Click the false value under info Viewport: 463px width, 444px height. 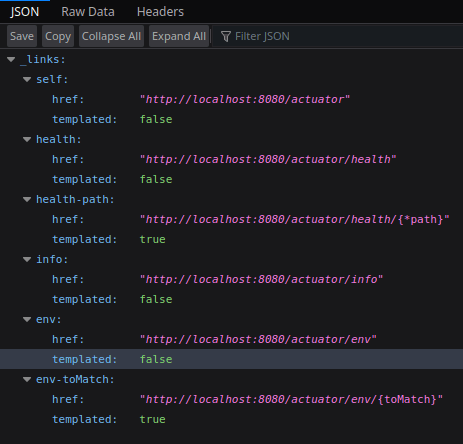click(156, 299)
